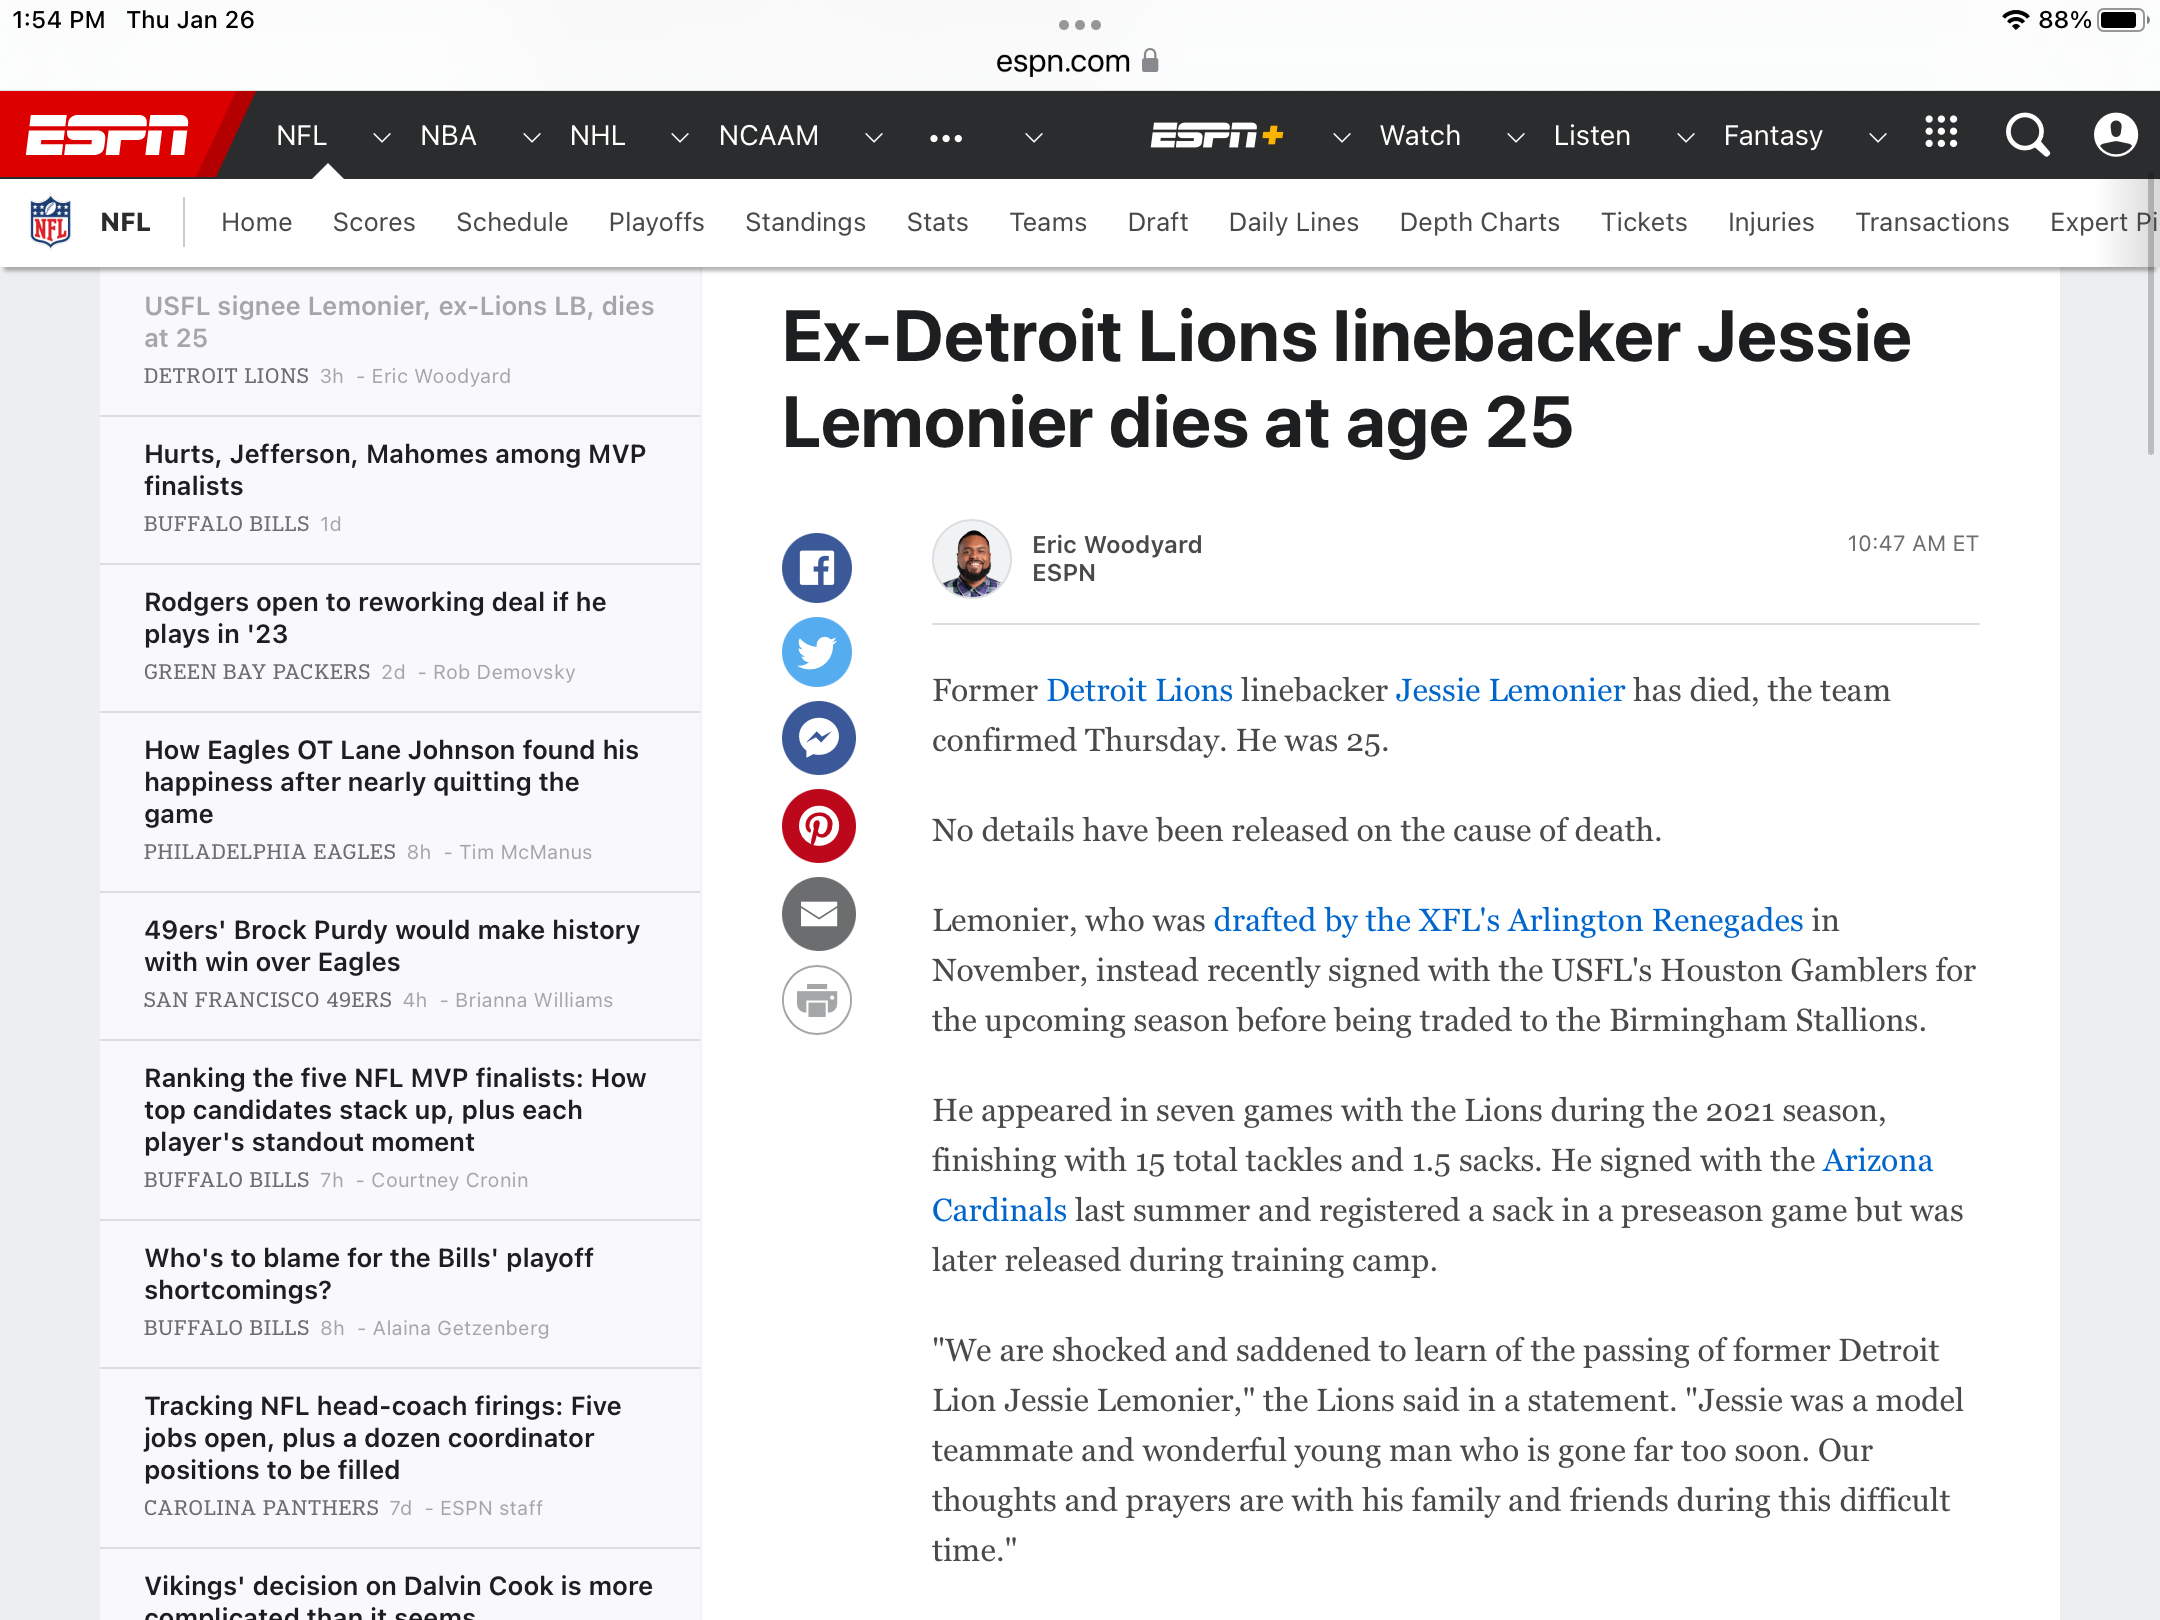Open the Fantasy menu
Image resolution: width=2160 pixels, height=1620 pixels.
(1773, 135)
